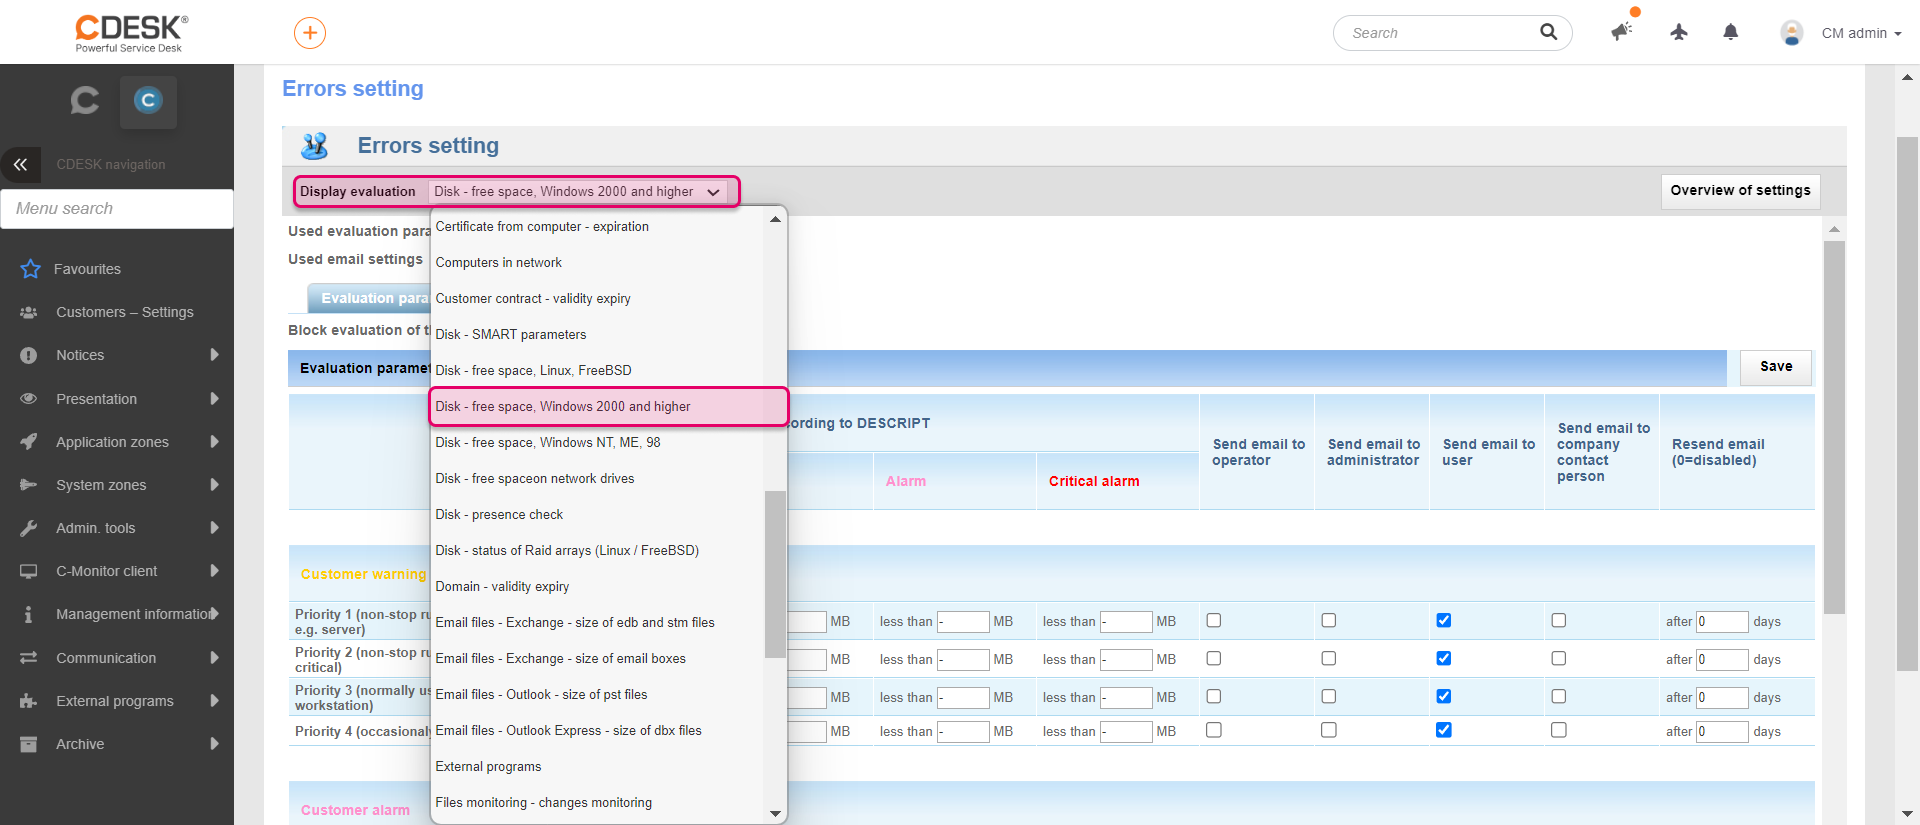Expand the Communication menu
The width and height of the screenshot is (1920, 825).
214,657
